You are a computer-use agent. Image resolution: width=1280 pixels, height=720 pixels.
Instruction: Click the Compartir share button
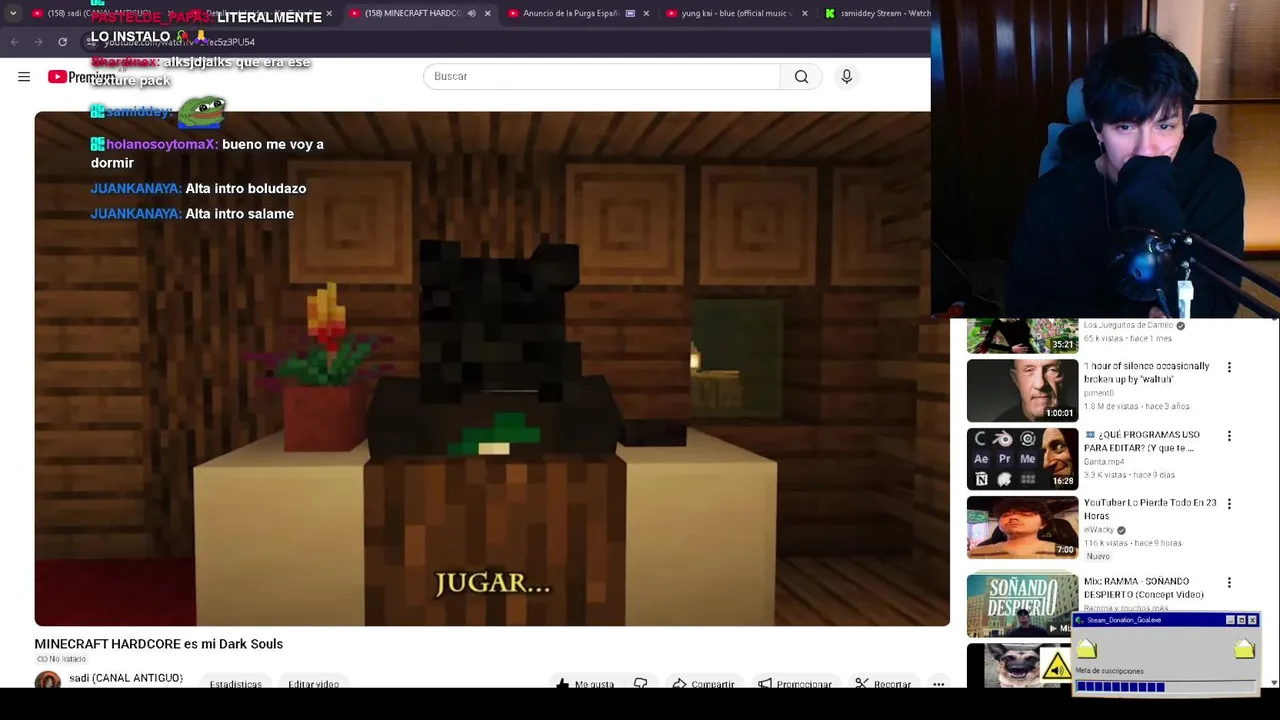[703, 683]
